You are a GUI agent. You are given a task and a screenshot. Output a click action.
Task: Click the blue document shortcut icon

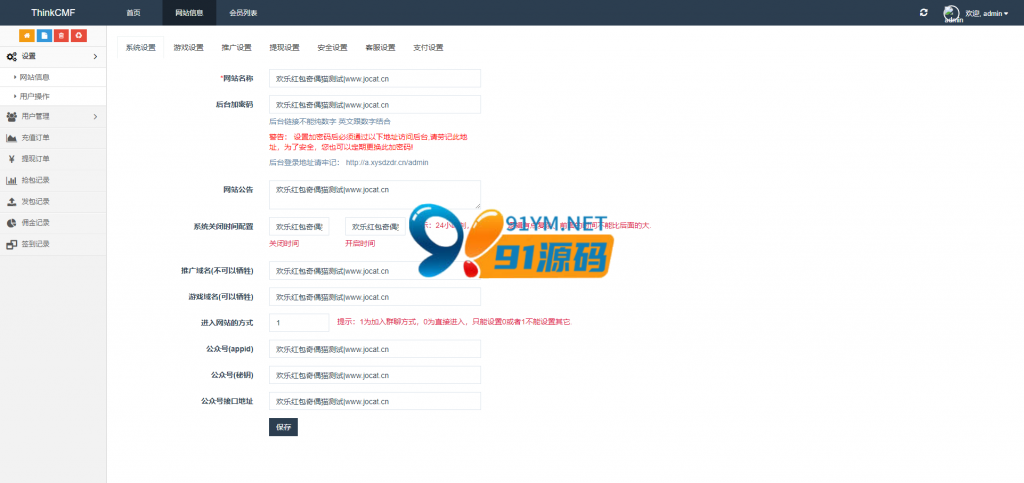44,35
